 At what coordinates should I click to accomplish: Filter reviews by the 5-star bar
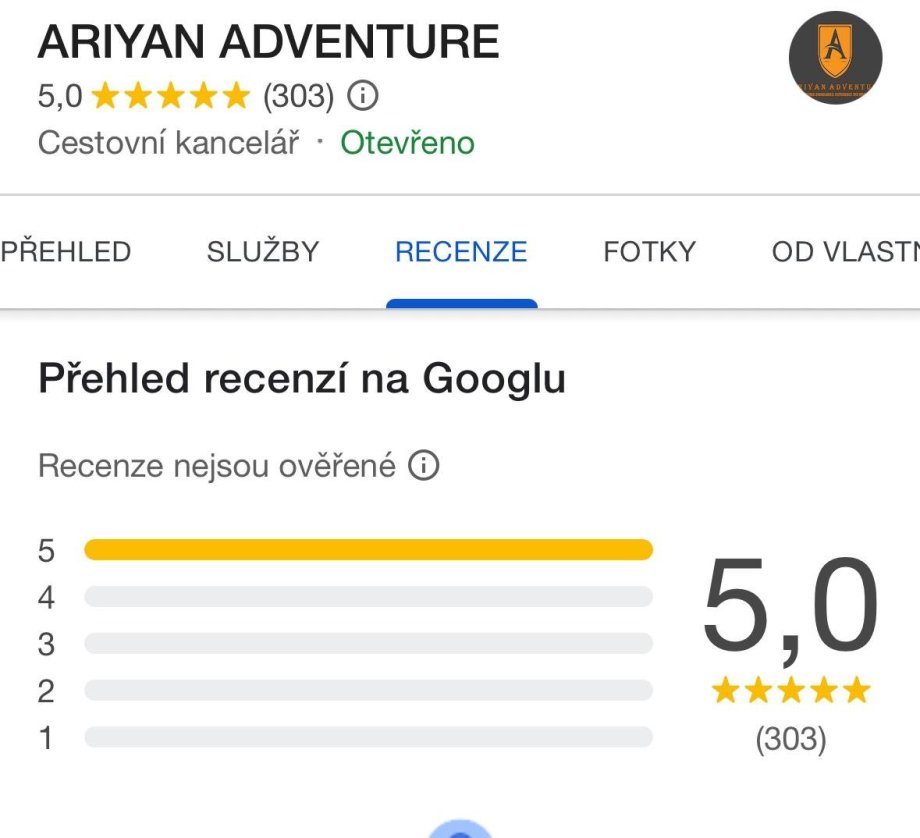pos(368,550)
